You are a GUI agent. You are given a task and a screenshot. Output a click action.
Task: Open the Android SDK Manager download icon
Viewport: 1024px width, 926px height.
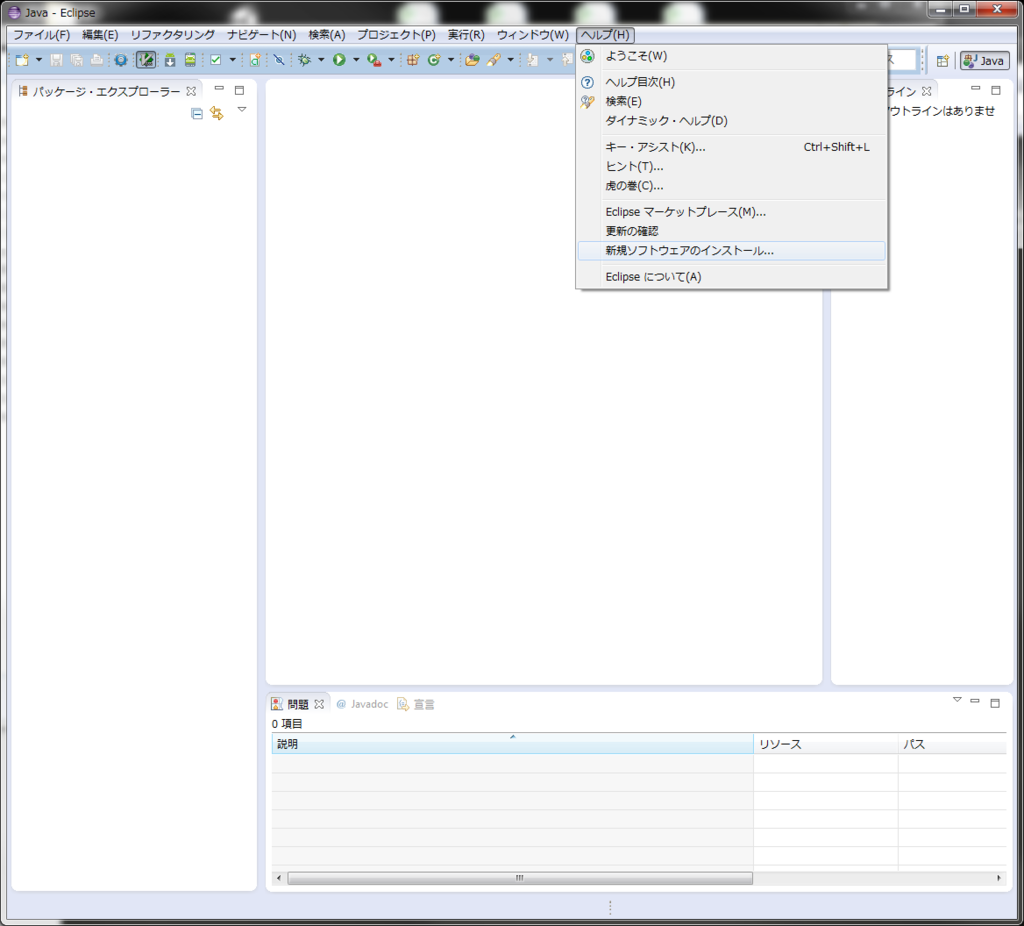click(170, 60)
